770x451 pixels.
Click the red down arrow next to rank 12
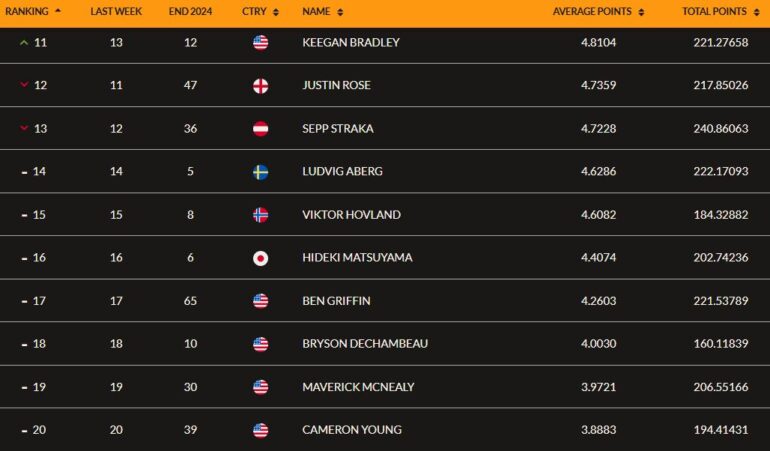click(x=24, y=85)
